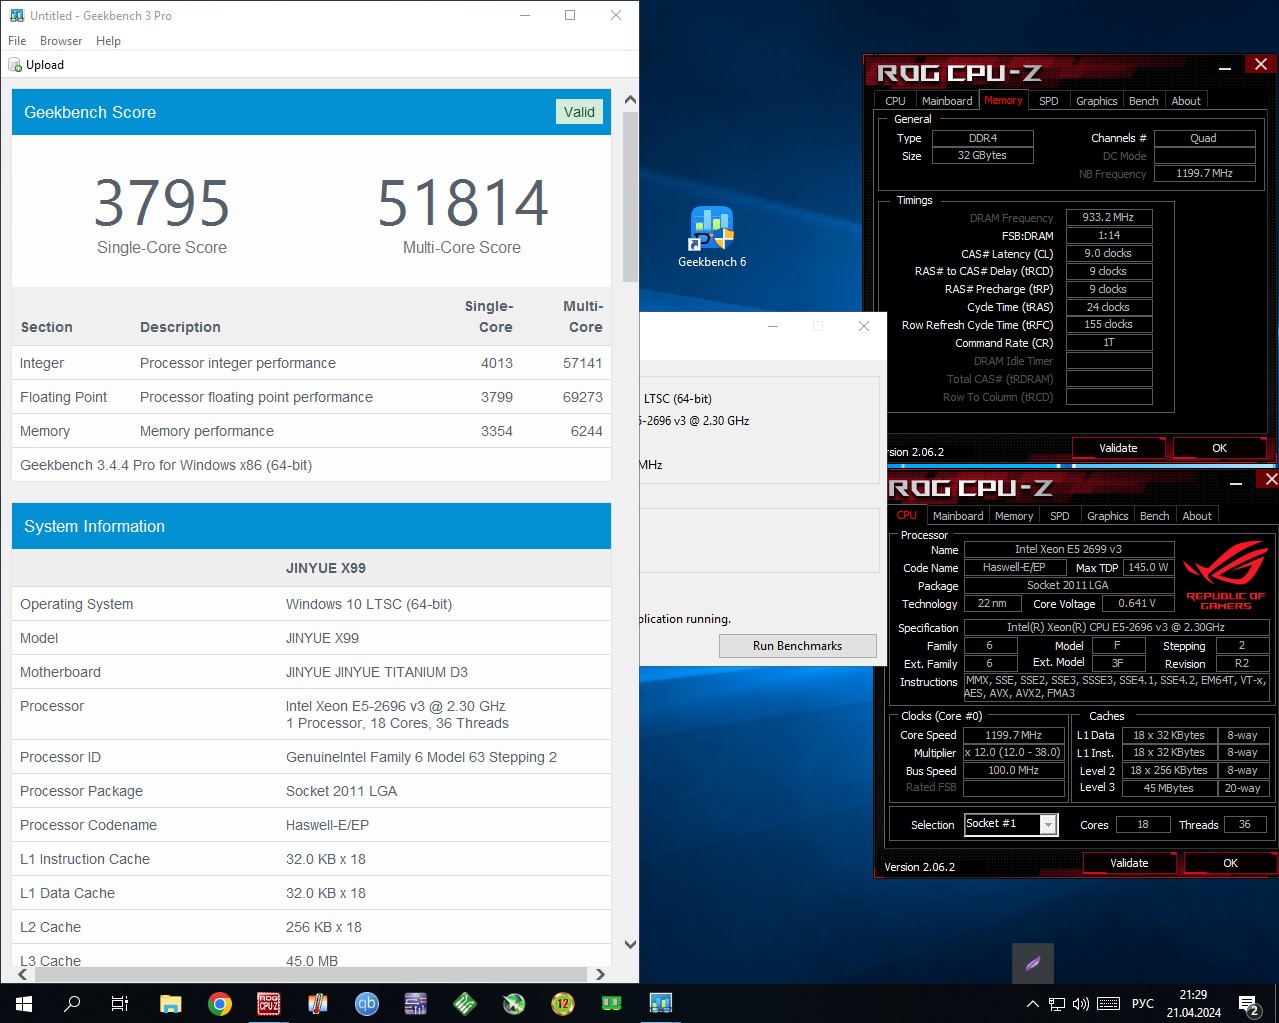Open touch keyboard tray icon

click(1108, 1004)
